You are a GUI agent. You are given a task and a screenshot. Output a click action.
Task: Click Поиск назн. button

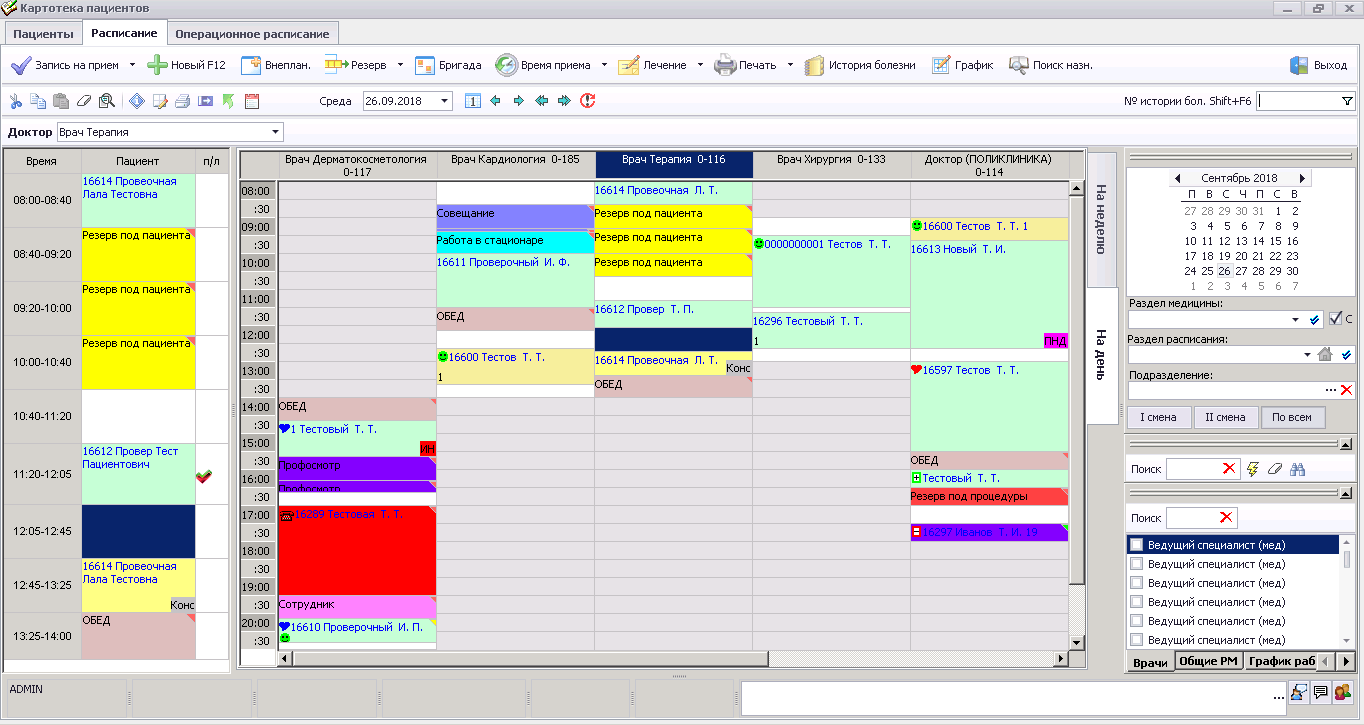pyautogui.click(x=1050, y=65)
